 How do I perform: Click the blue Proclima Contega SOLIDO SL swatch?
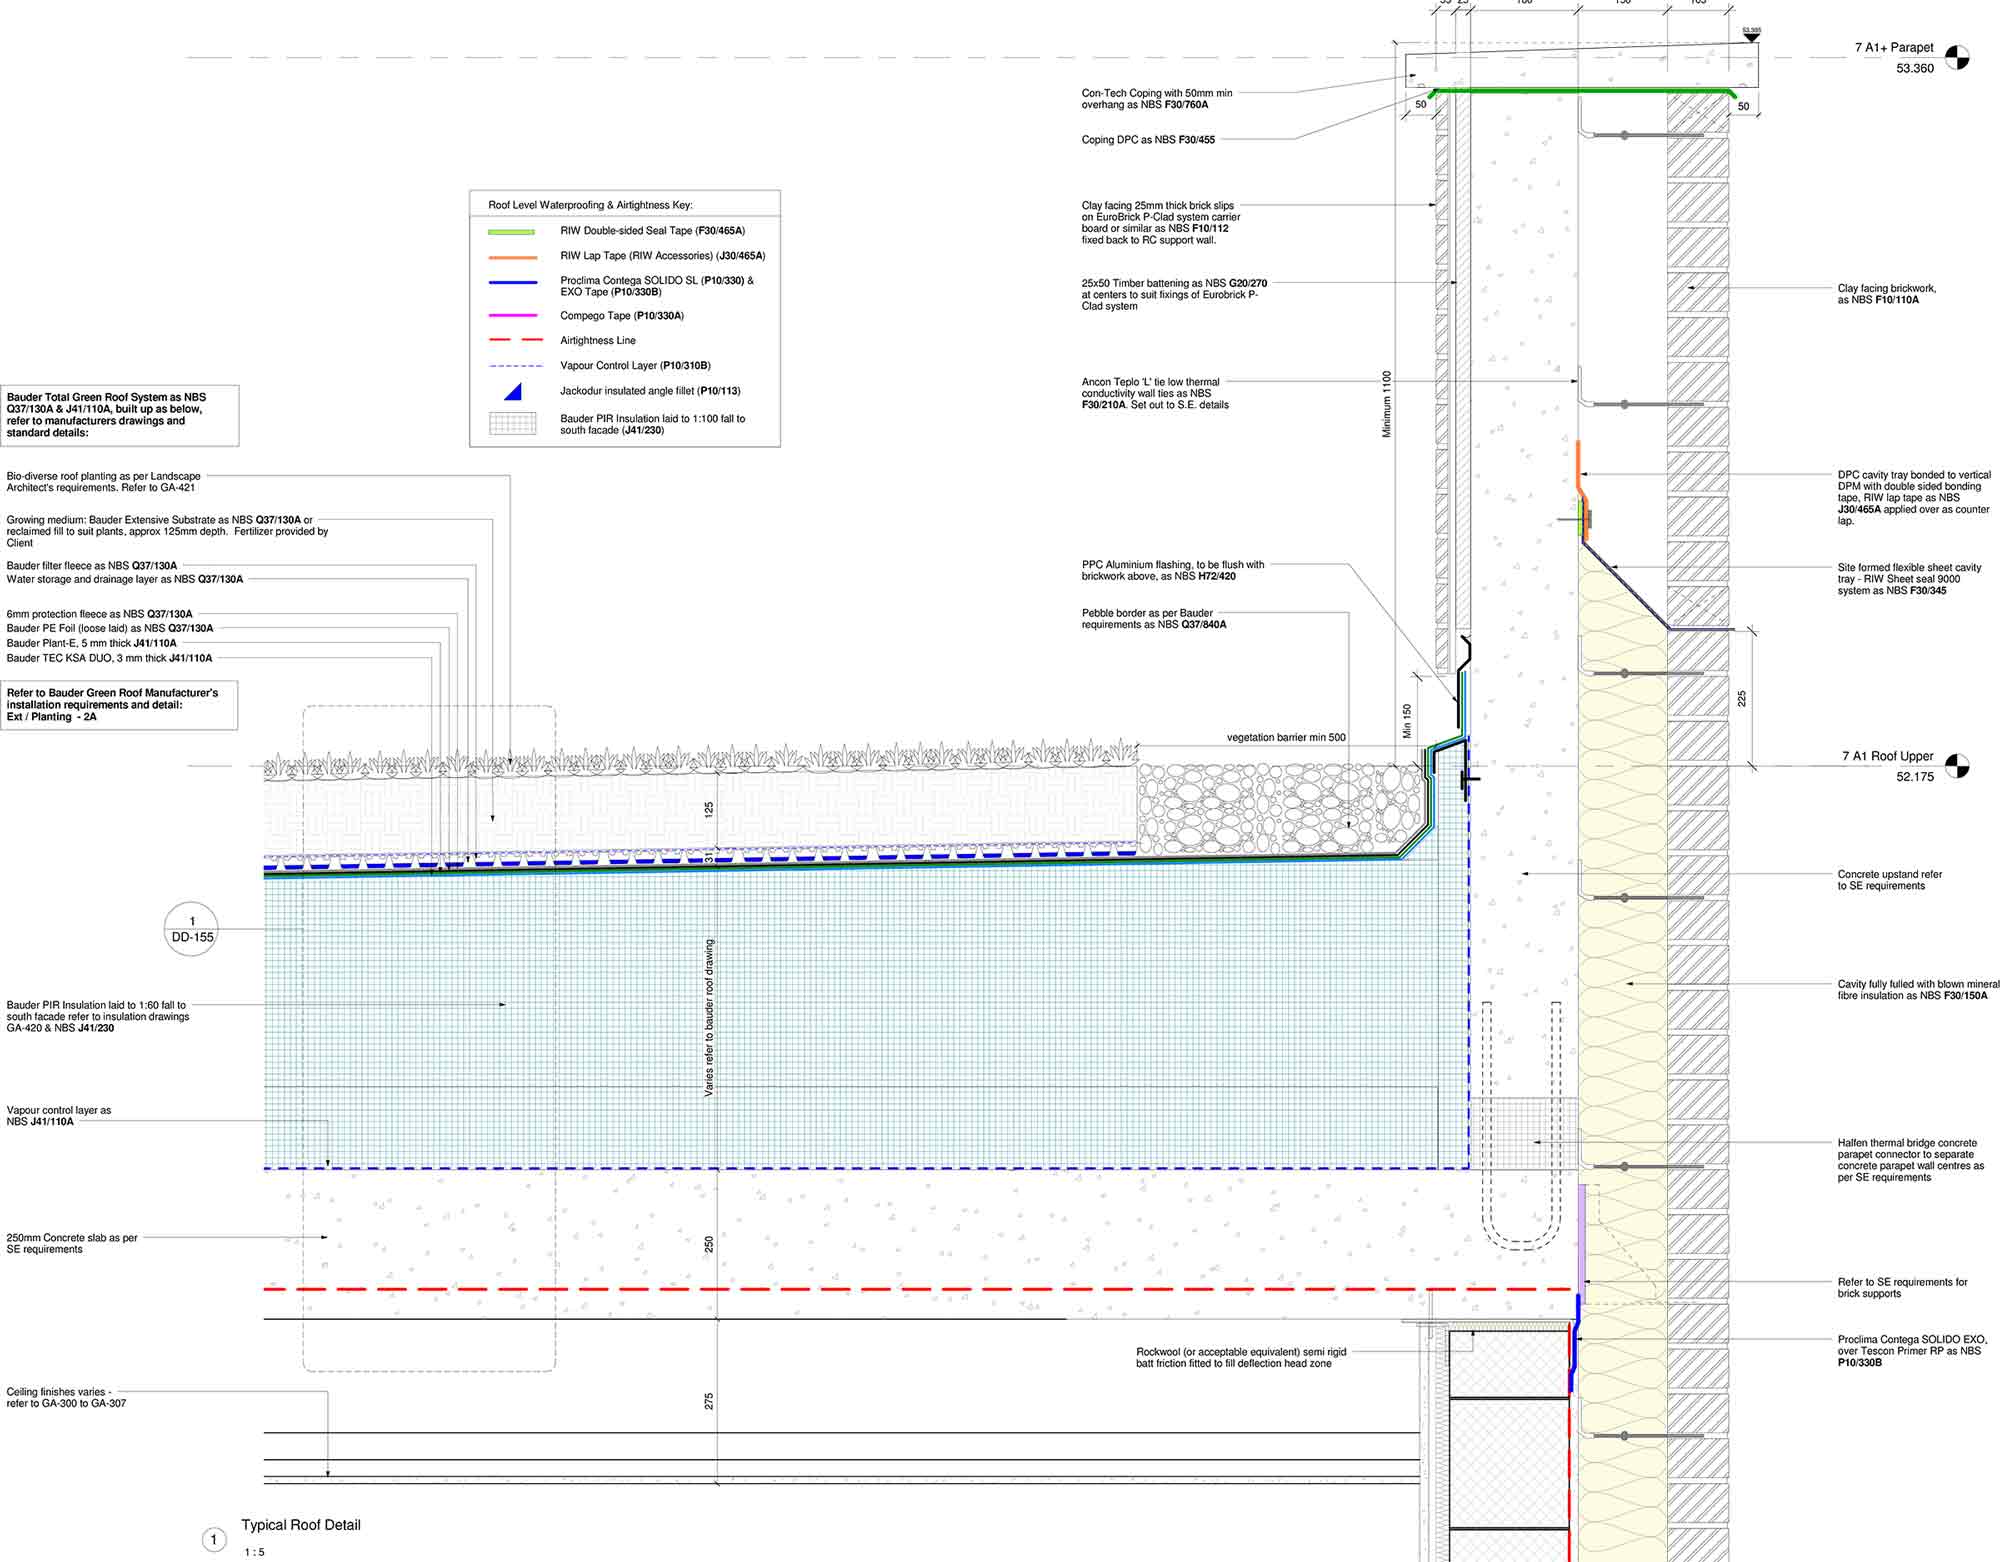[x=512, y=282]
